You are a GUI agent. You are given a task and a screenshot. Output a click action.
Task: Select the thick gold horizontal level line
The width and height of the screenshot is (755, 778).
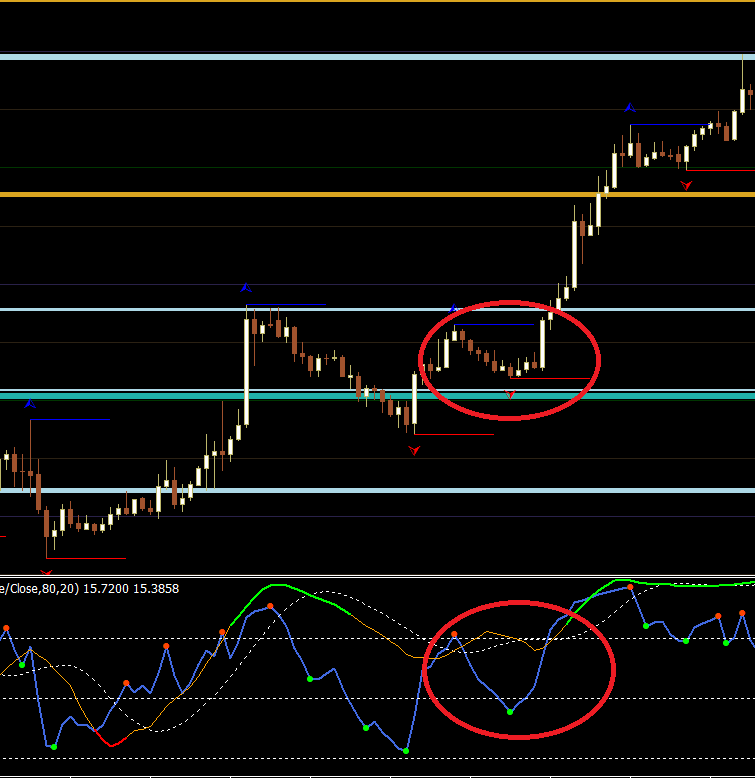pos(378,194)
